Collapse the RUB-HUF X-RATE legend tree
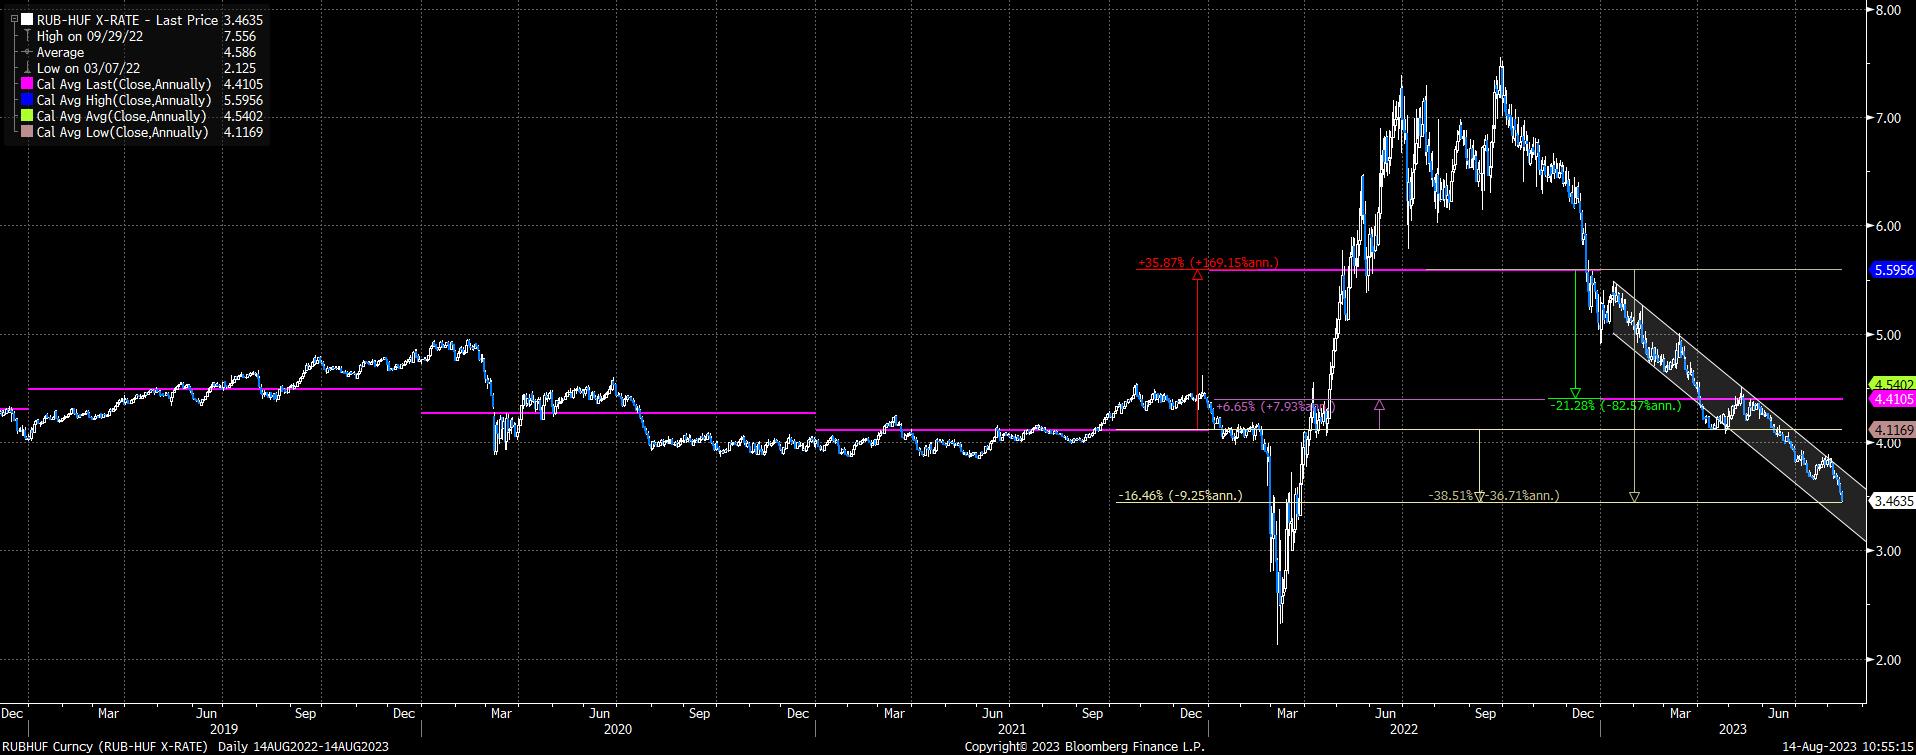Image resolution: width=1916 pixels, height=755 pixels. (x=14, y=20)
